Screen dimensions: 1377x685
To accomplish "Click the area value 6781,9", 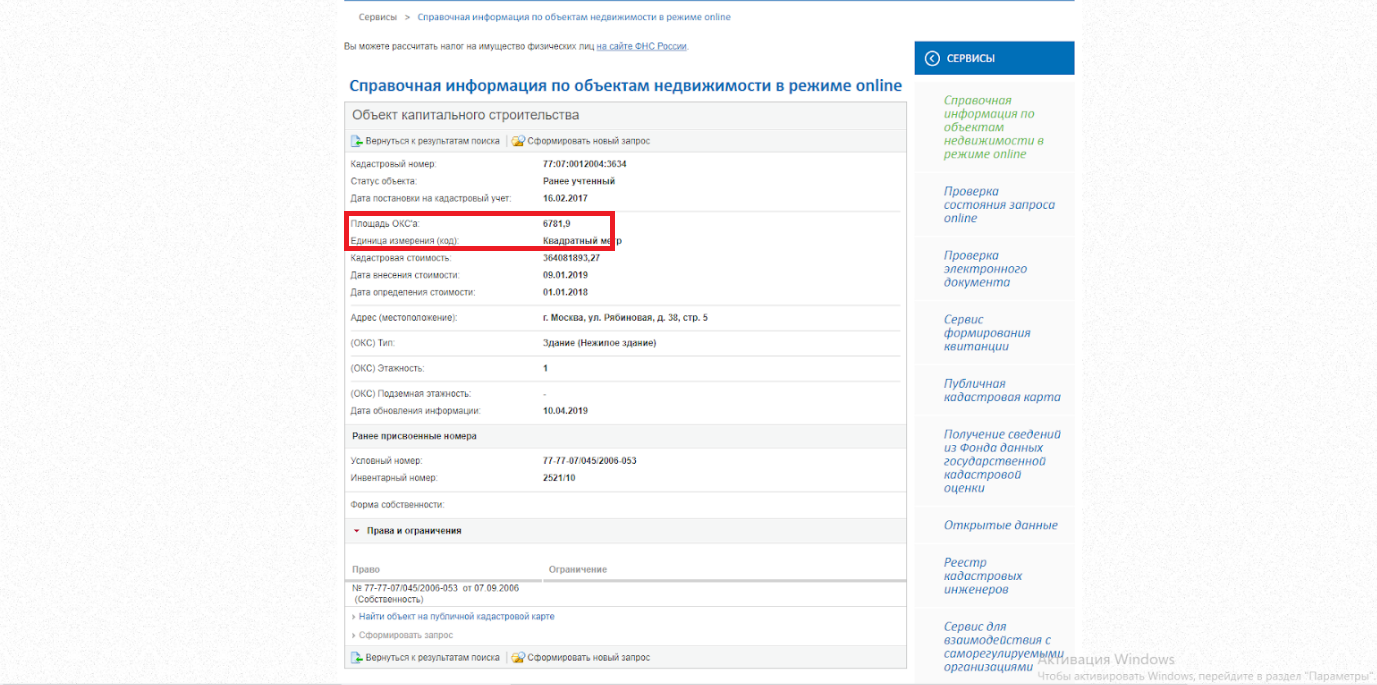I will [x=557, y=224].
